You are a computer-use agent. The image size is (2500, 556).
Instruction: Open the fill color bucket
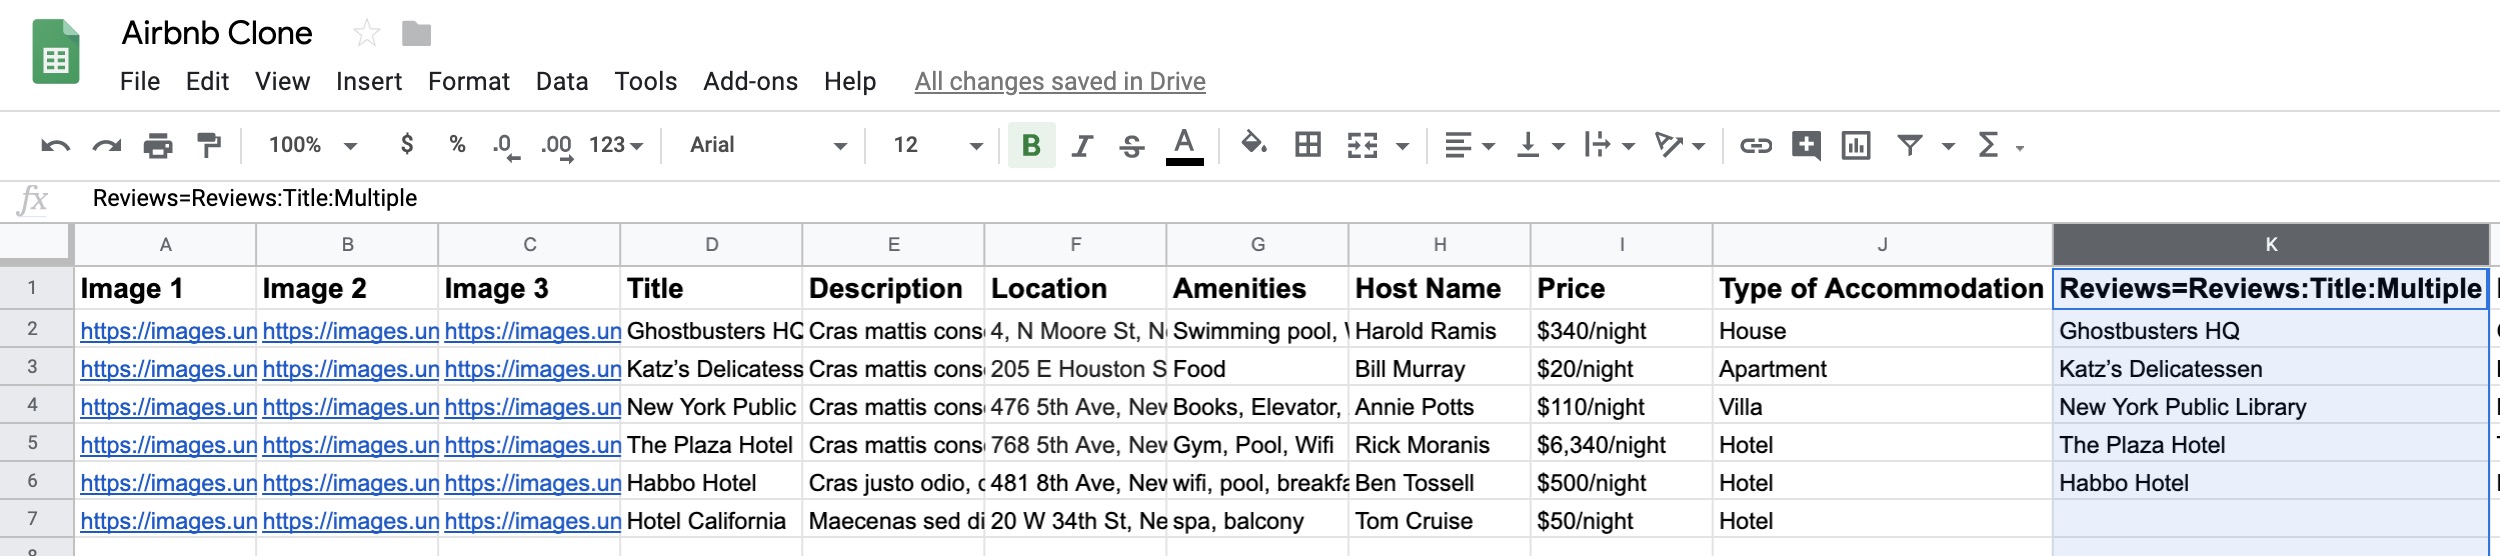1254,145
